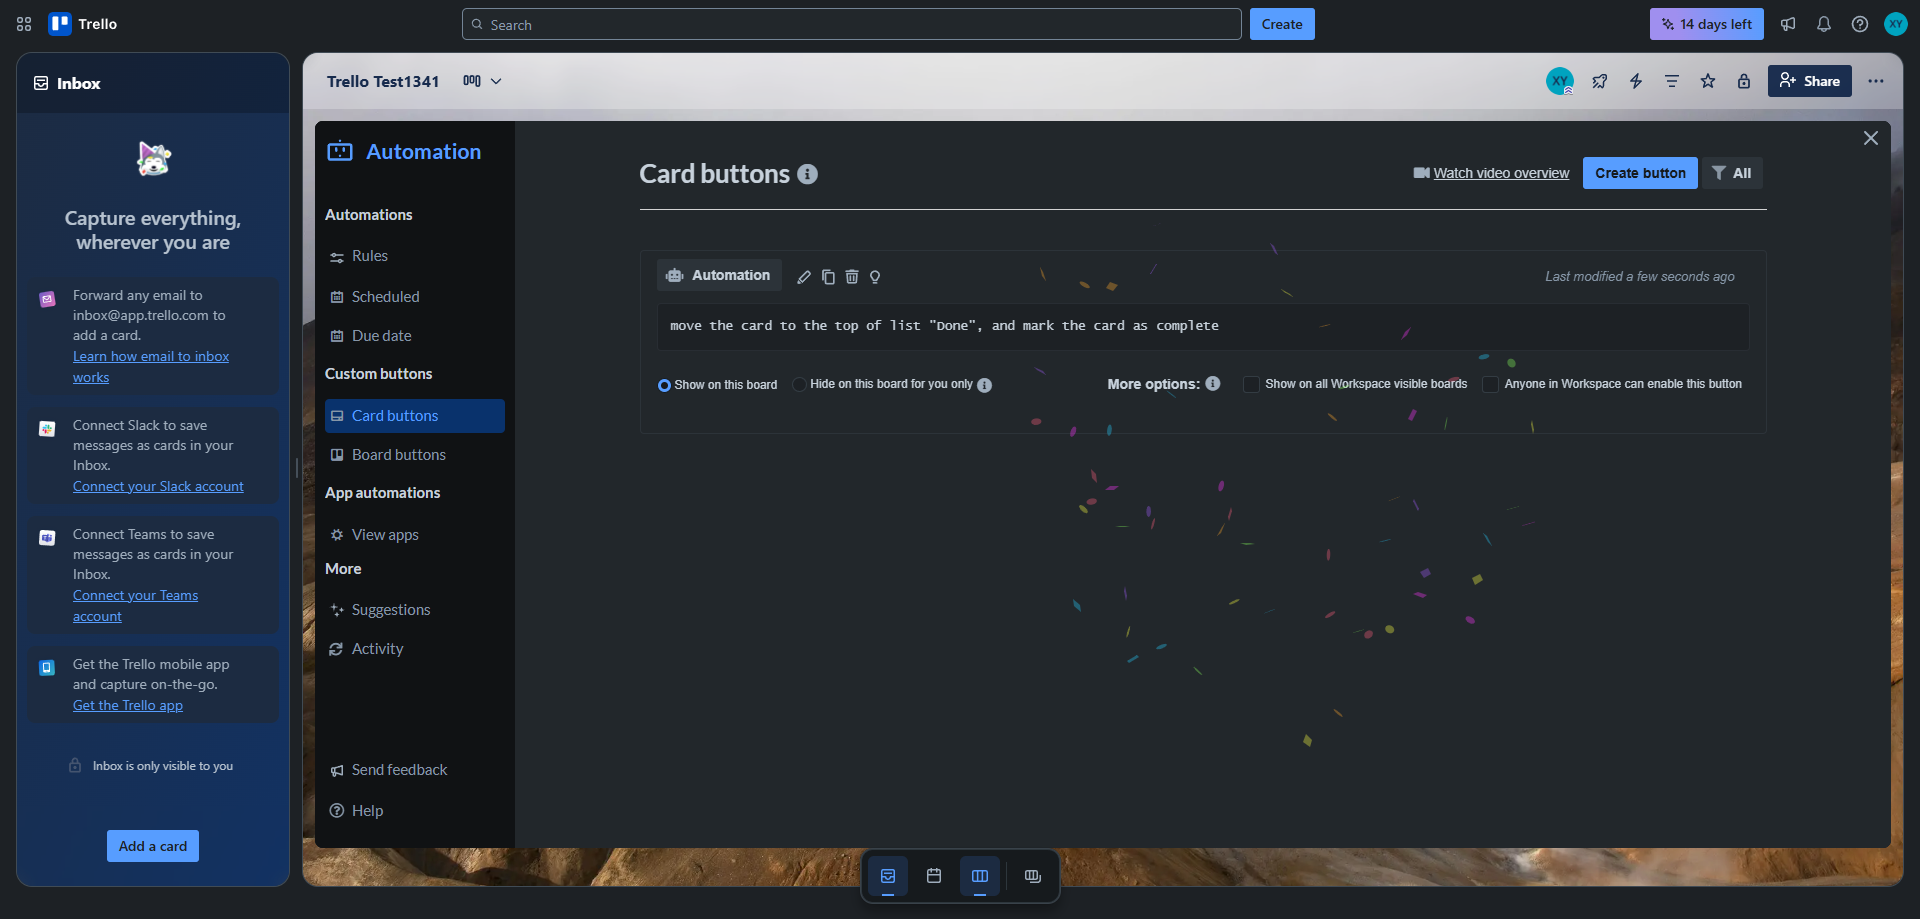Click the board title Trello Test1341
Image resolution: width=1920 pixels, height=919 pixels.
383,81
